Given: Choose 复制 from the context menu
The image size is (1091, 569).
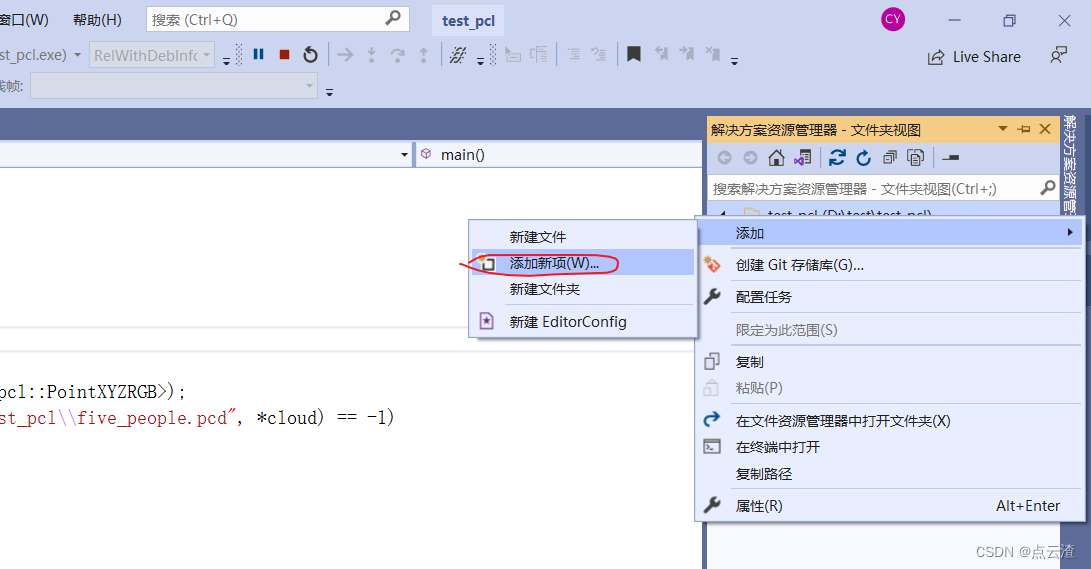Looking at the screenshot, I should pyautogui.click(x=889, y=362).
